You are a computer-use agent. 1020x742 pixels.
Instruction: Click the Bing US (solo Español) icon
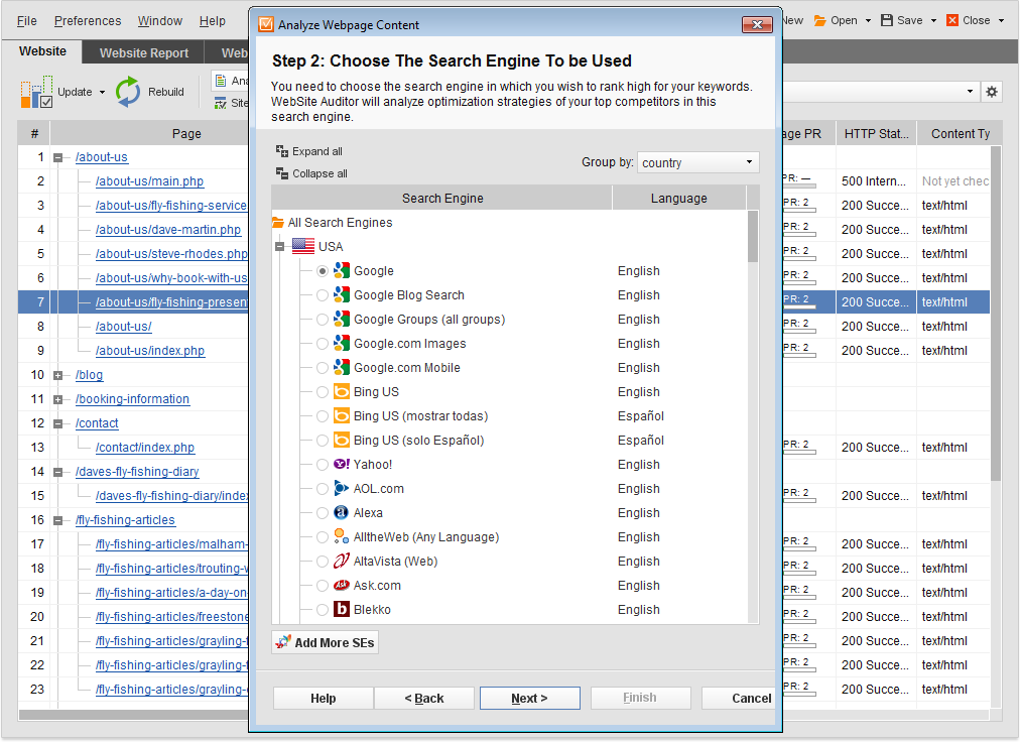342,440
